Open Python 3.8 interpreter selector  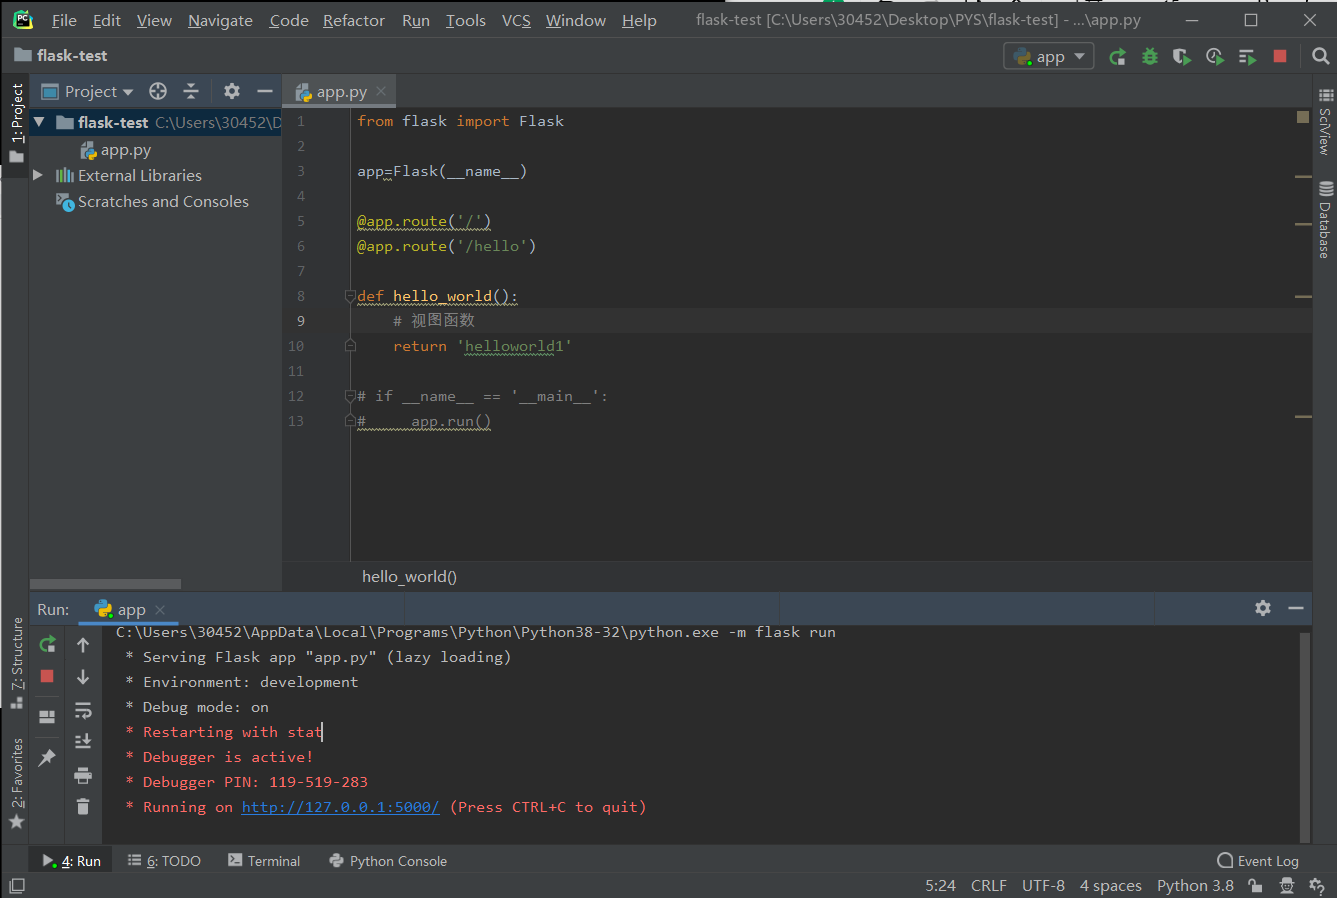tap(1195, 885)
